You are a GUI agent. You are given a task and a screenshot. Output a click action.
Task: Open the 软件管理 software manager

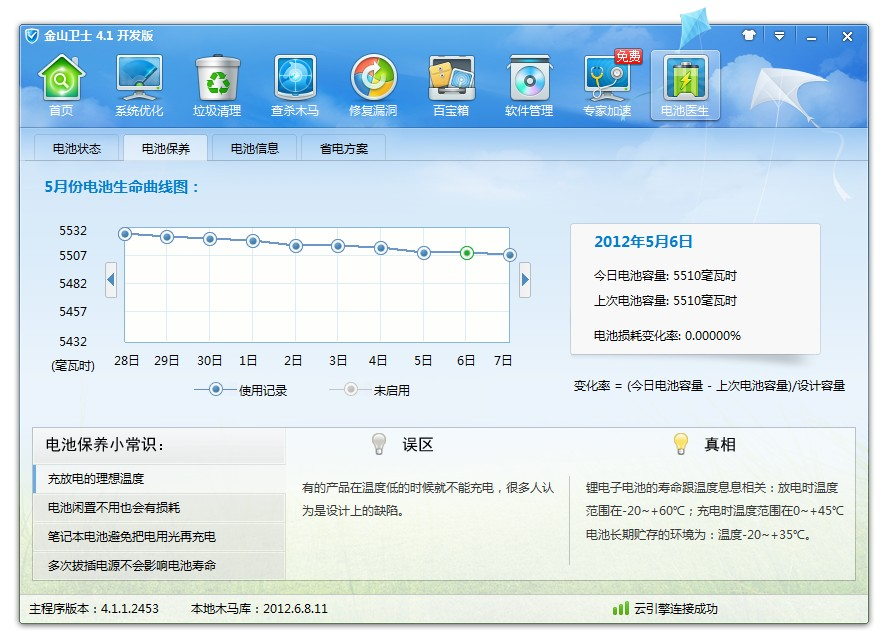coord(529,86)
